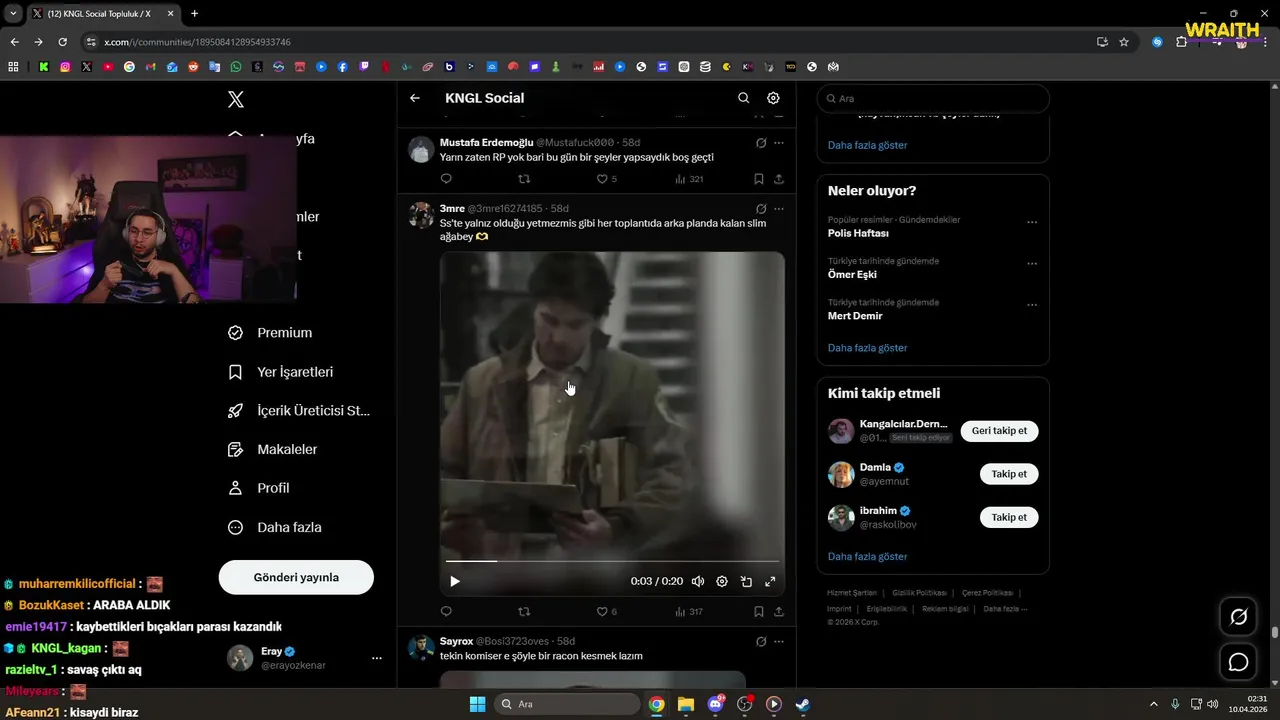Image resolution: width=1280 pixels, height=720 pixels.
Task: Open Windows Start menu
Action: (477, 704)
